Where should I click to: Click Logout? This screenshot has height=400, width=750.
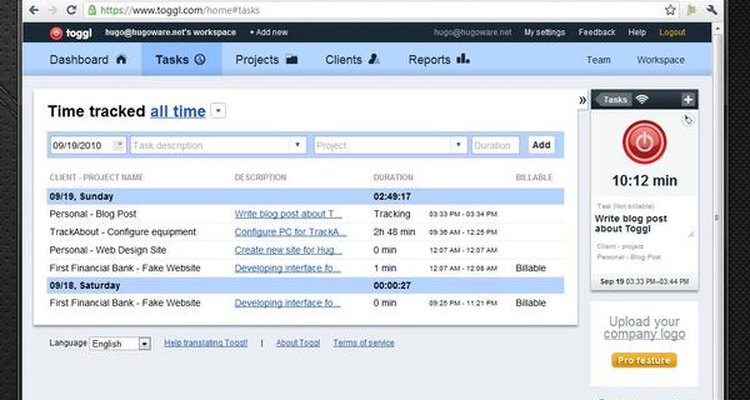[x=672, y=33]
